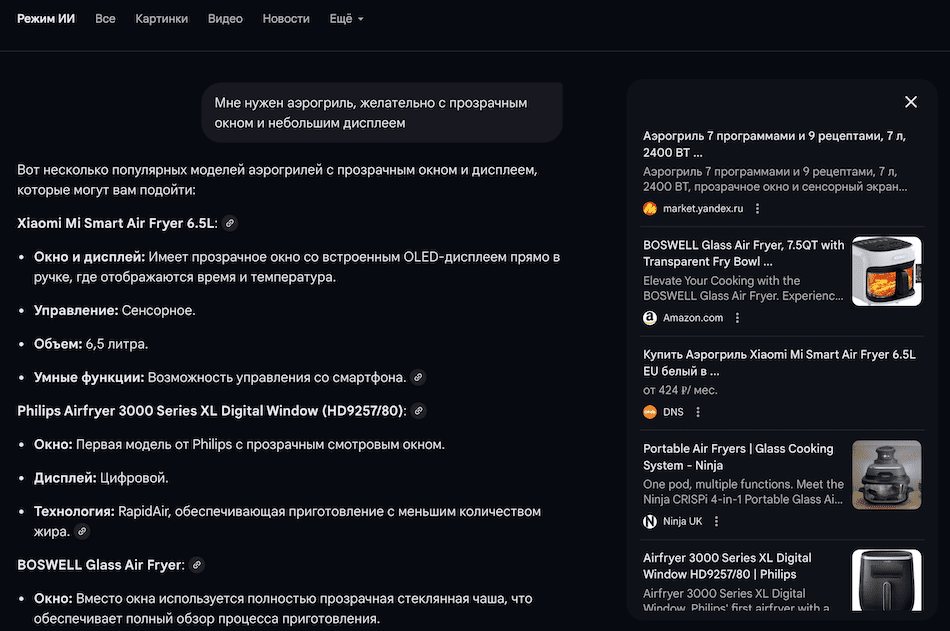Open the Новости tab
This screenshot has height=631, width=950.
pyautogui.click(x=286, y=19)
